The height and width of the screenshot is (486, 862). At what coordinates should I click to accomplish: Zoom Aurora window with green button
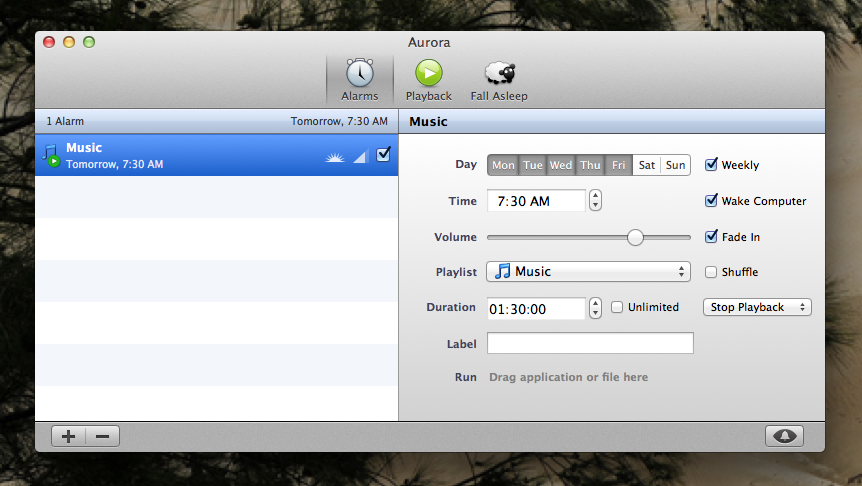[89, 42]
